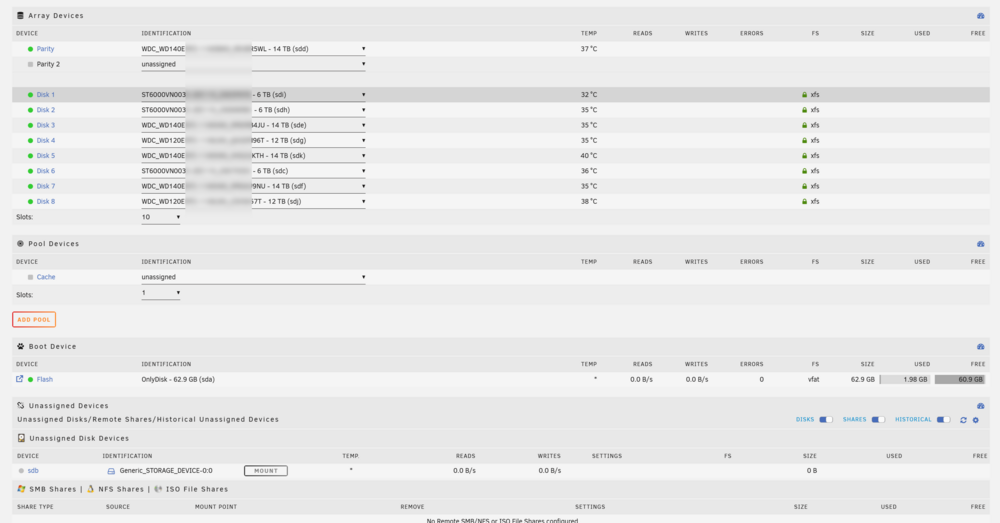This screenshot has width=1000, height=523.
Task: Click the Boot Device dashboard icon
Action: [980, 347]
